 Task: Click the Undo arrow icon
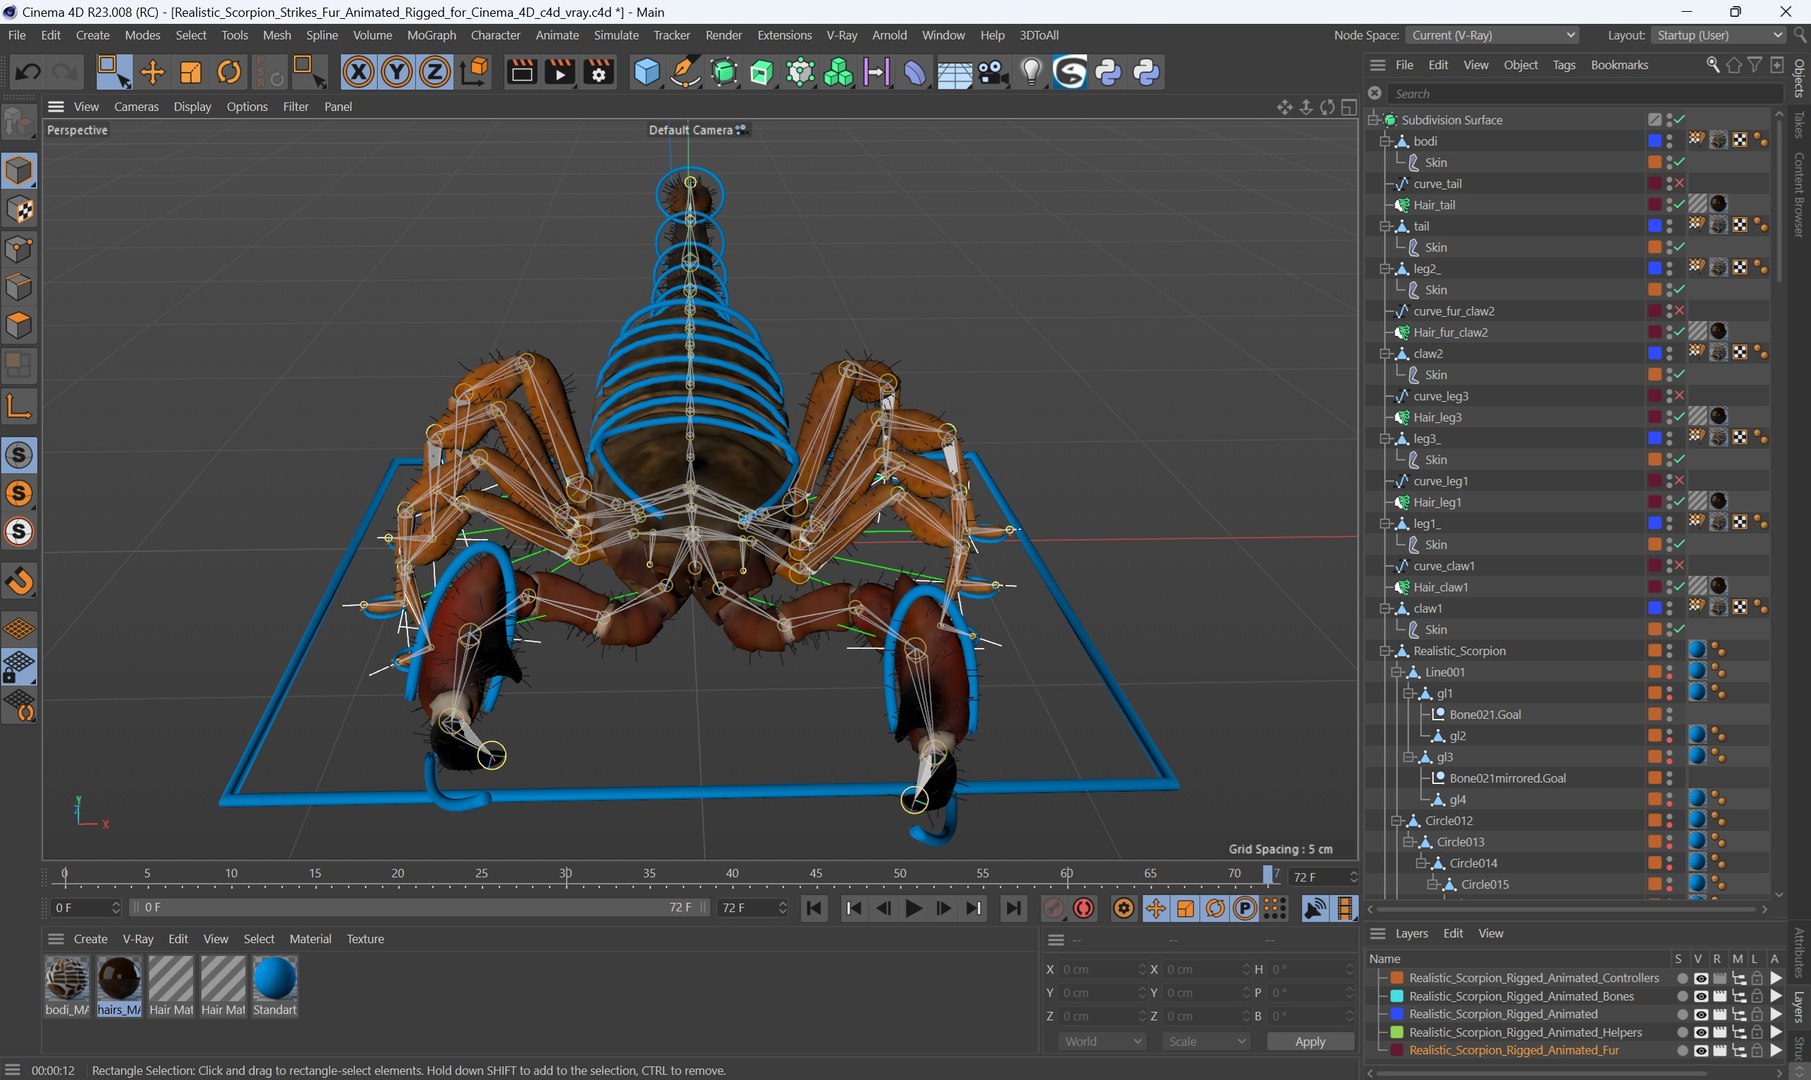click(28, 72)
